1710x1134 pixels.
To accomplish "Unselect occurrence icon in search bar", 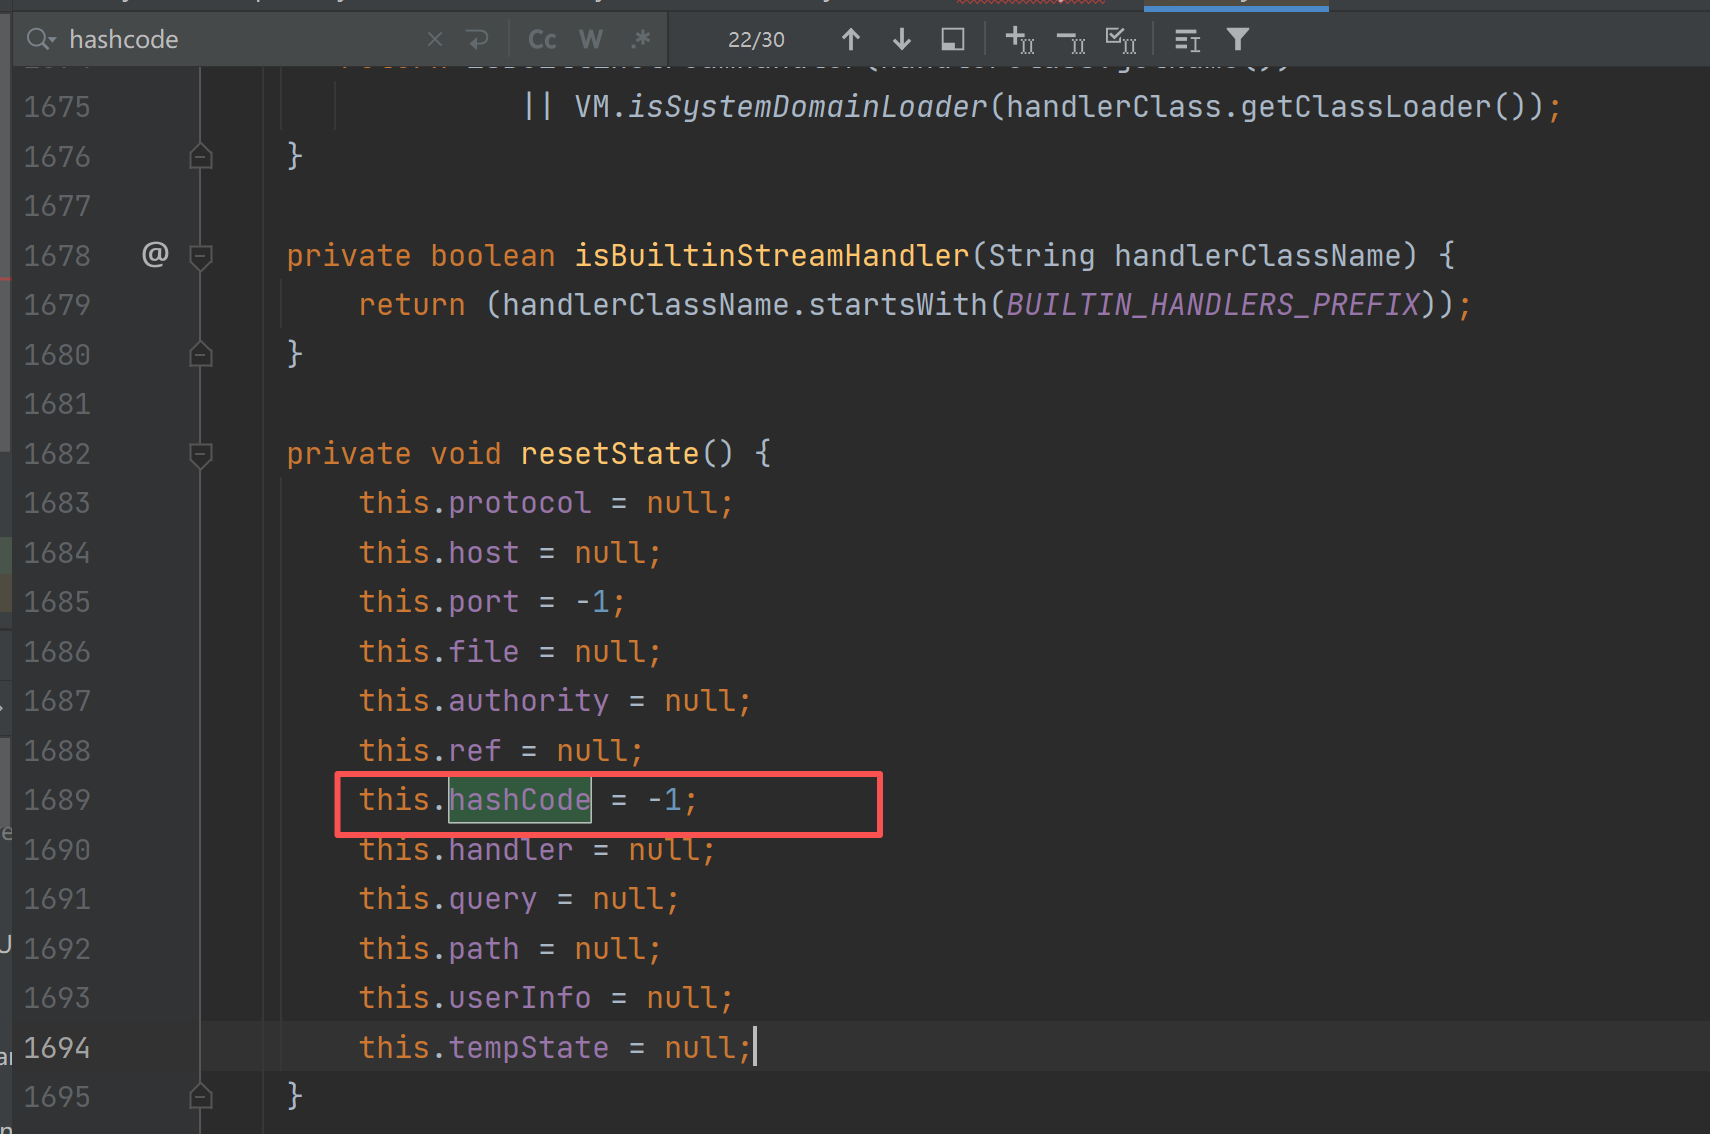I will [x=1070, y=40].
